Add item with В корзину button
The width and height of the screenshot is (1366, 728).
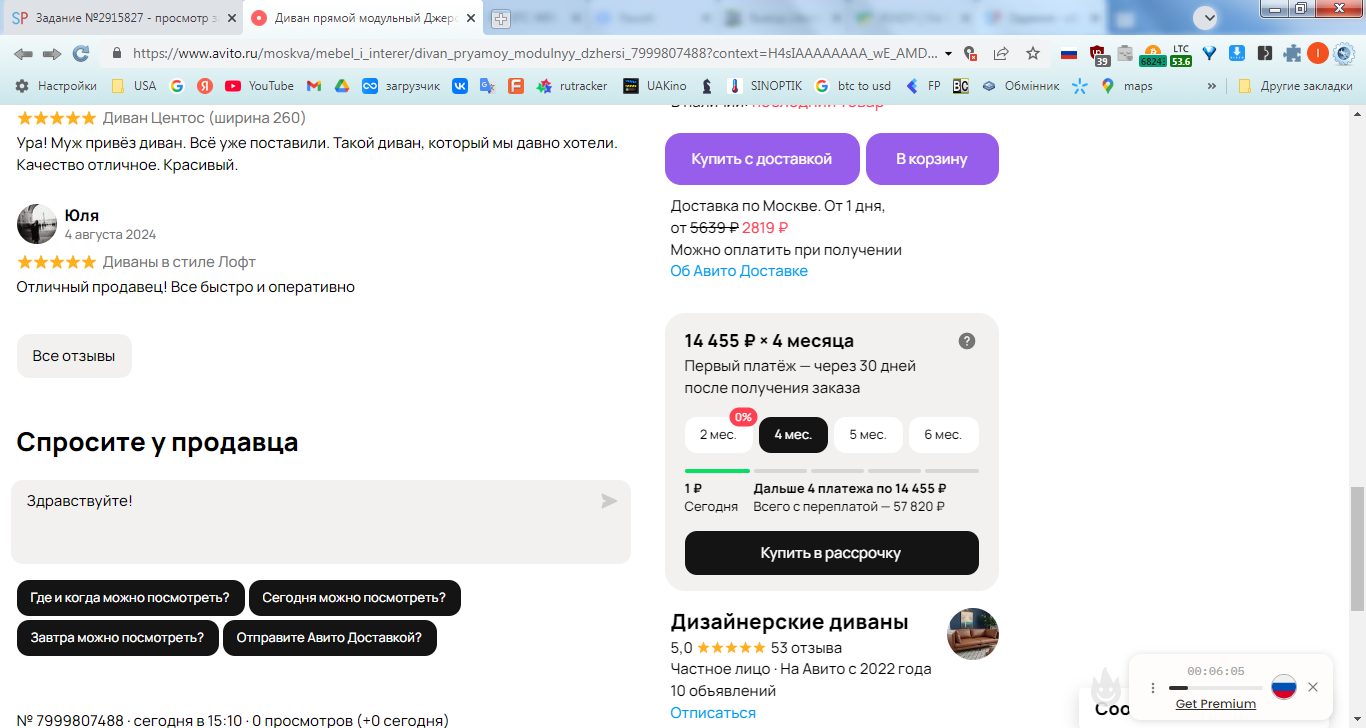point(932,159)
